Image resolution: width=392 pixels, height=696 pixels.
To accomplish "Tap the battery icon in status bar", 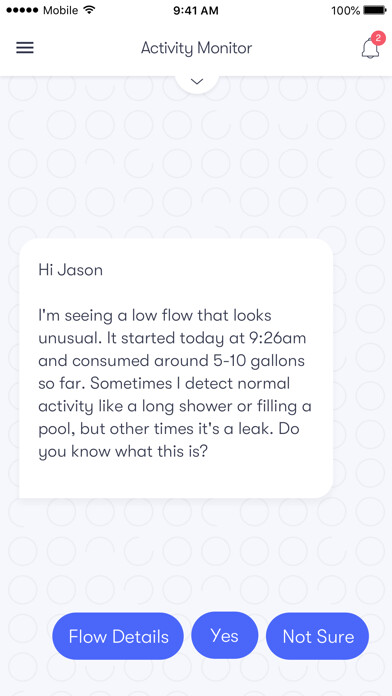I will (x=375, y=10).
